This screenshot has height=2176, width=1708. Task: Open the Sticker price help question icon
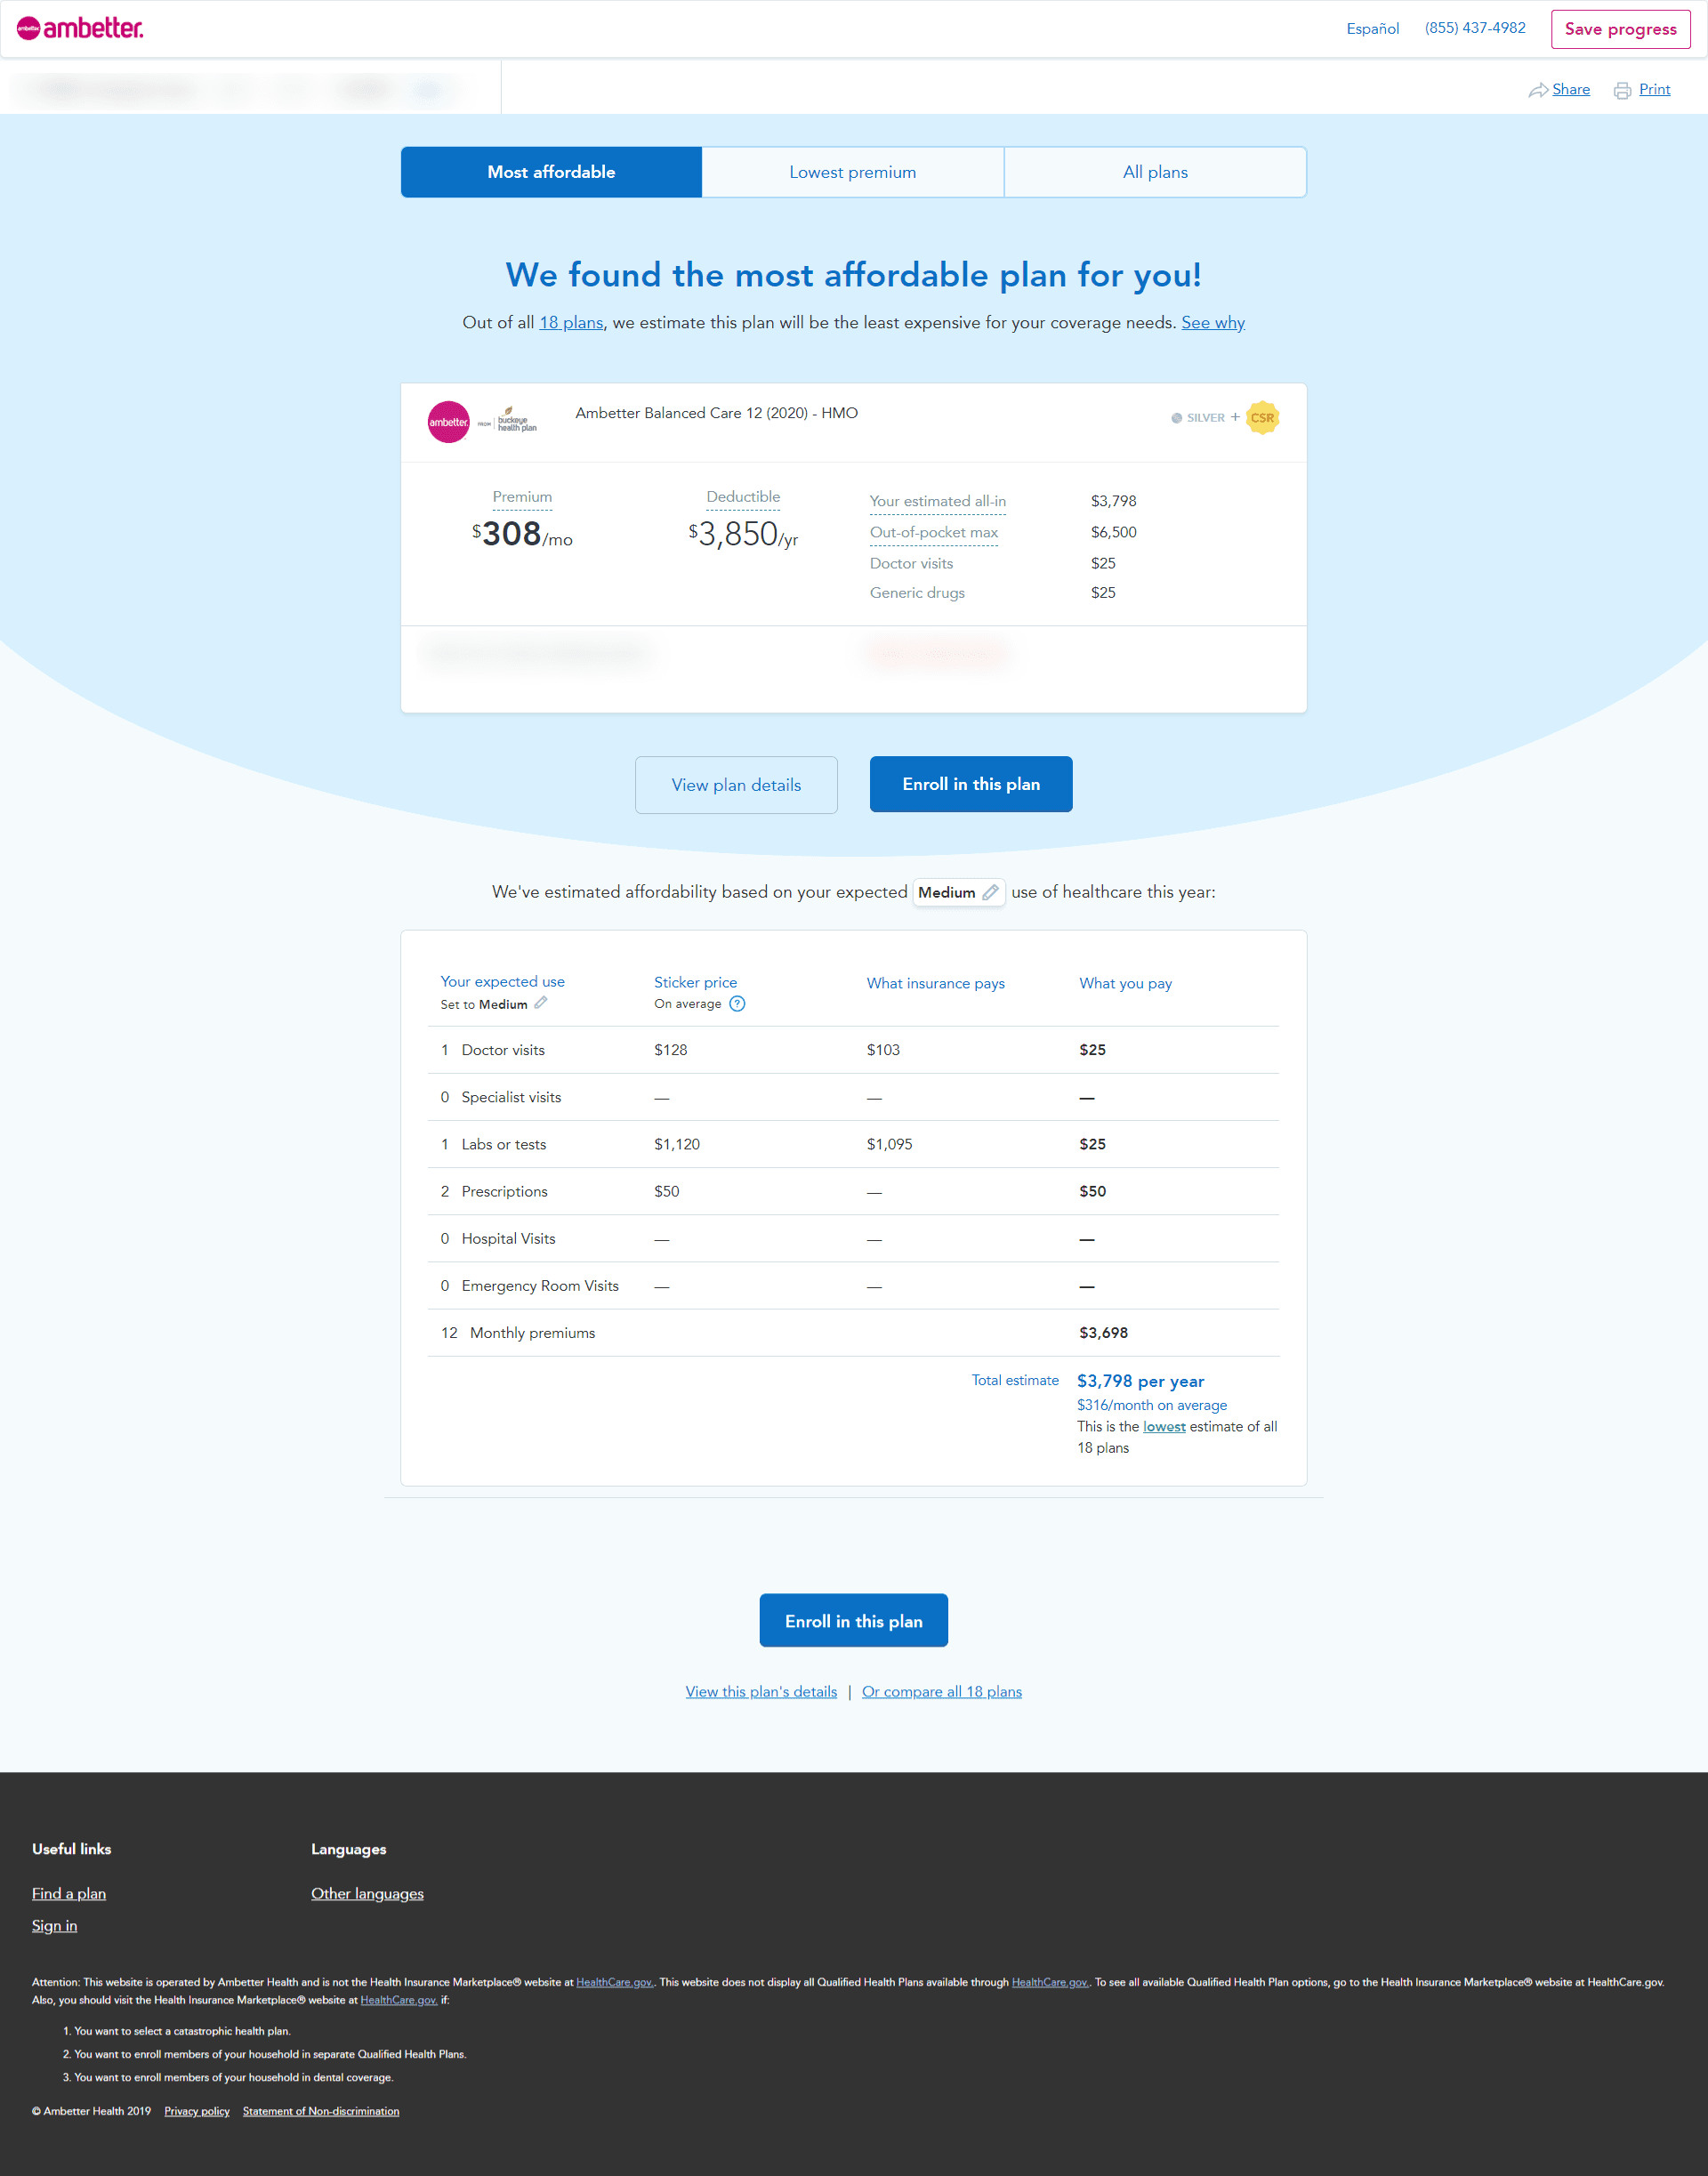[737, 1004]
